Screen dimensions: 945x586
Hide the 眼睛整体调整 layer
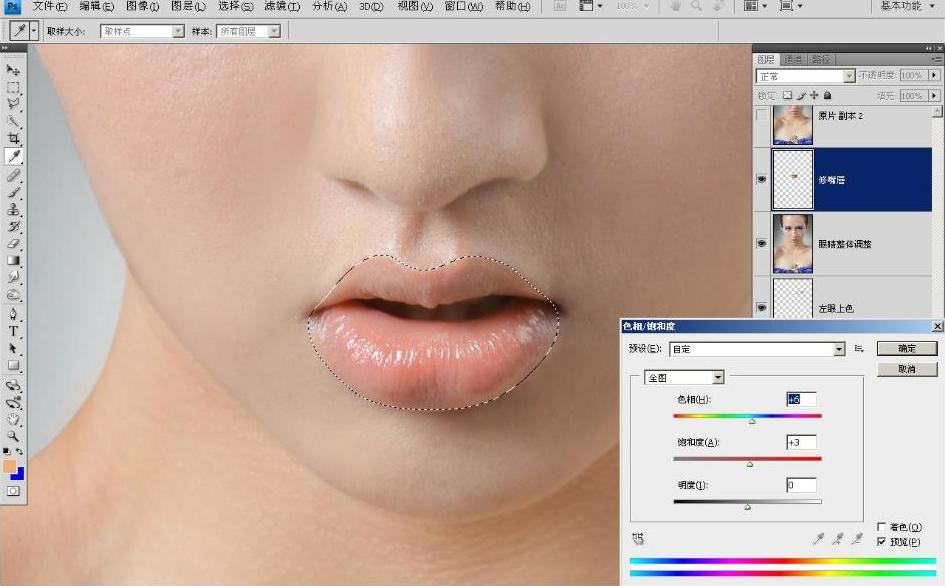762,244
